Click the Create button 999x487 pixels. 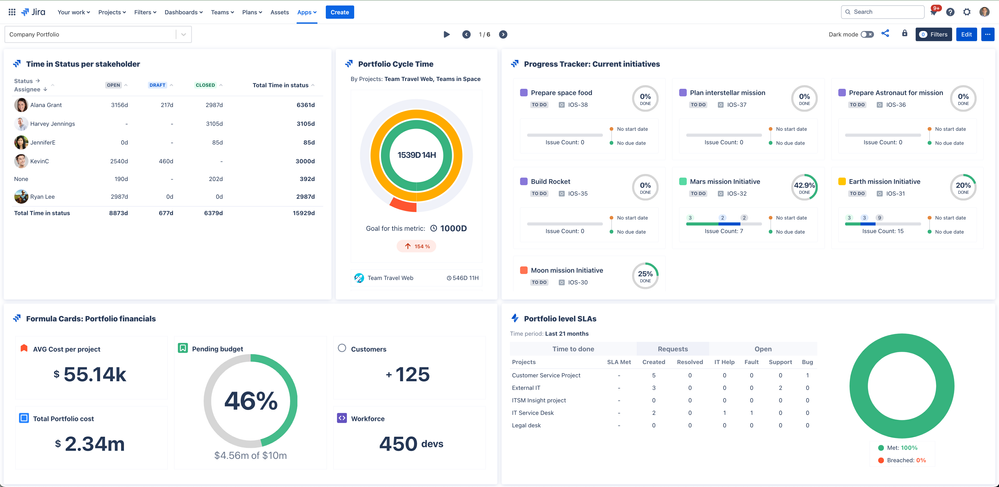(x=340, y=12)
